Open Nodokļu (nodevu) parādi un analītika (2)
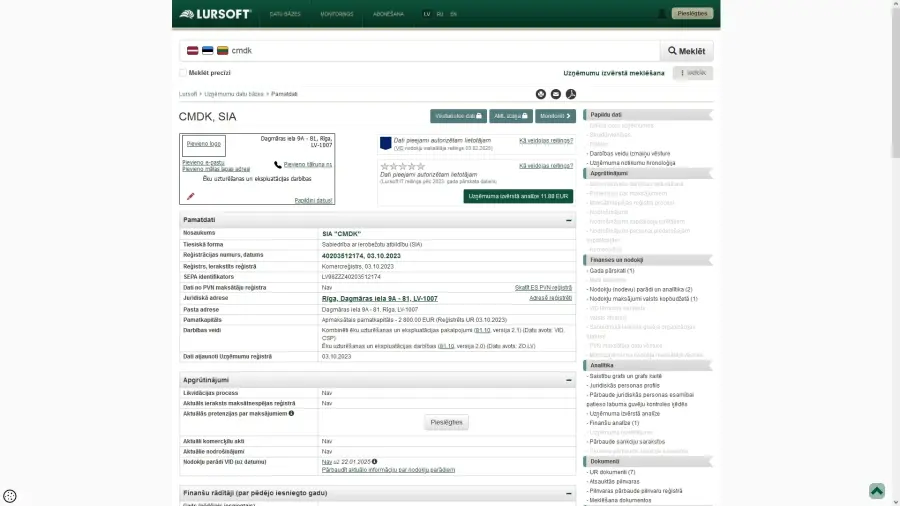This screenshot has width=900, height=506. tap(641, 290)
